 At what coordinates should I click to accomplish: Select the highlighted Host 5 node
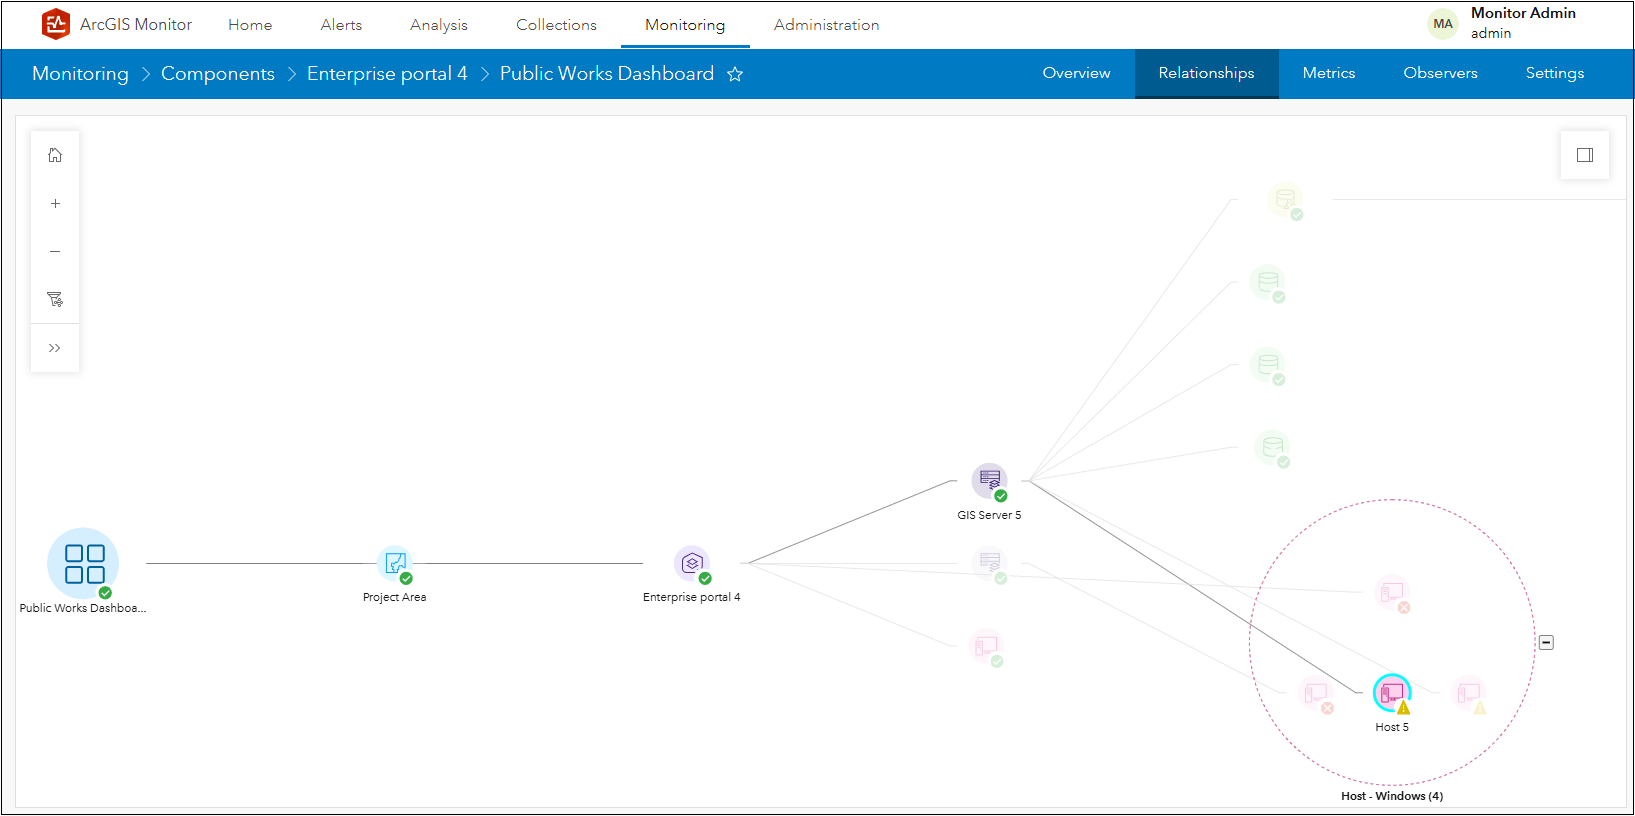tap(1392, 693)
